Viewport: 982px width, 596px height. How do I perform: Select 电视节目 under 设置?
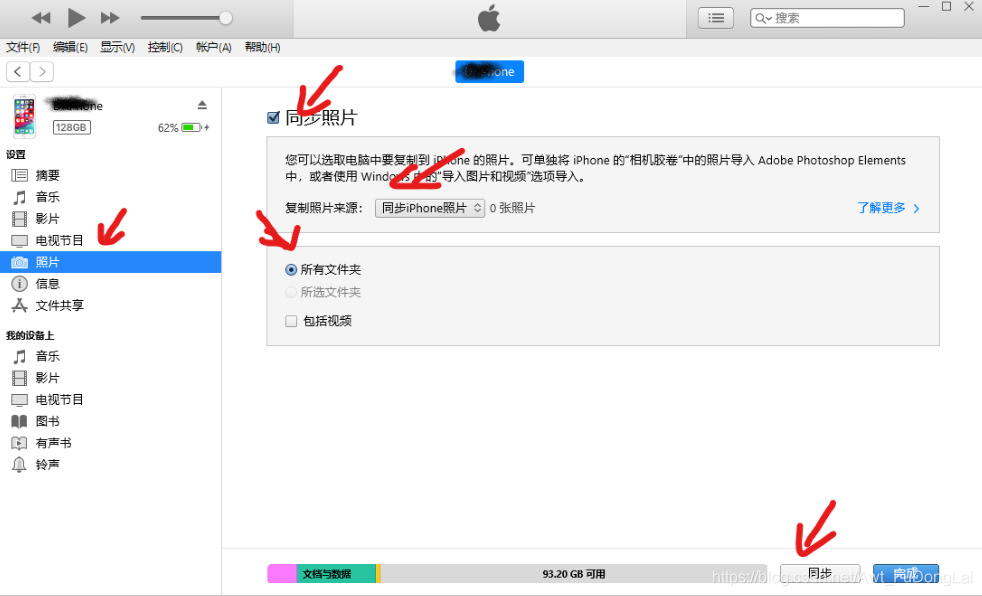111,240
